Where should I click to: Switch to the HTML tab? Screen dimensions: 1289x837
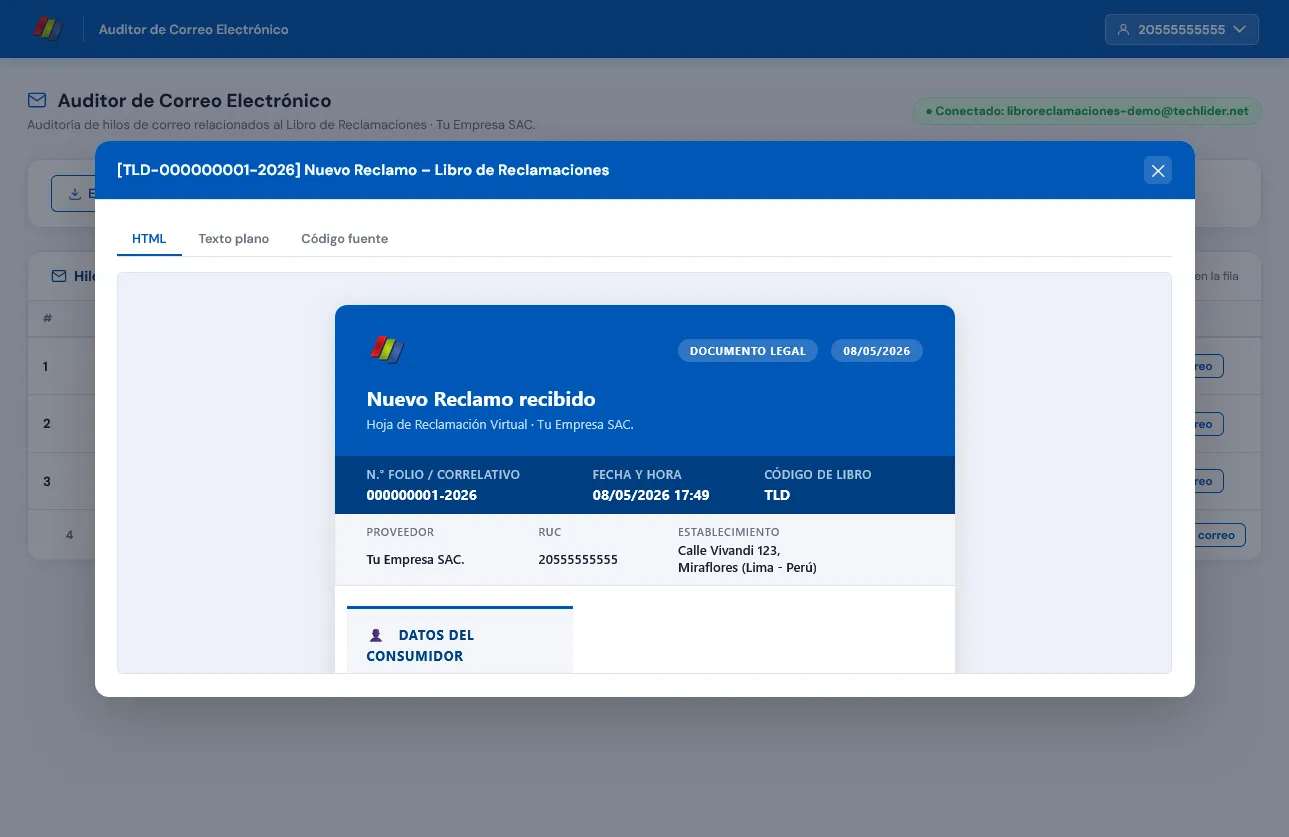coord(149,239)
